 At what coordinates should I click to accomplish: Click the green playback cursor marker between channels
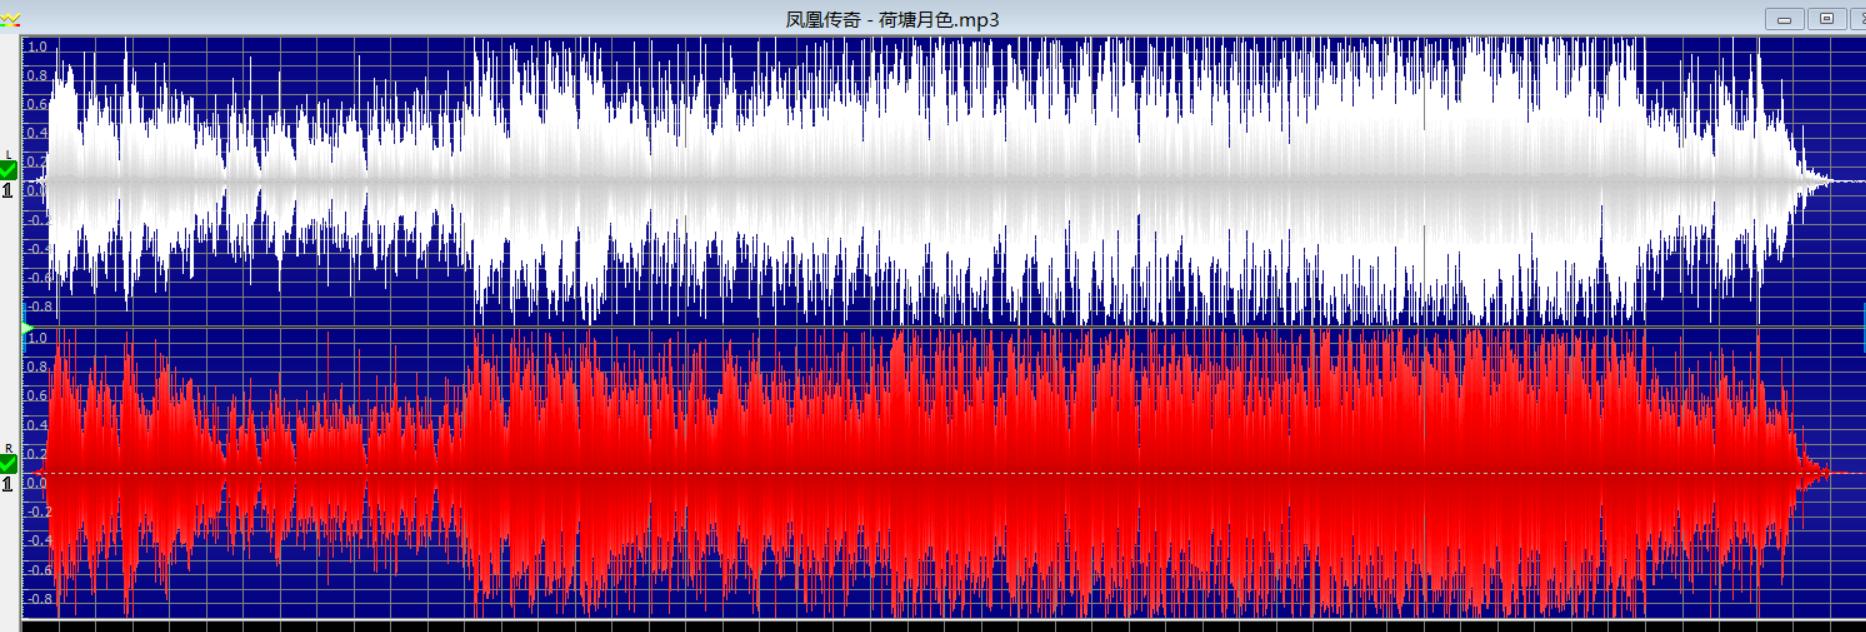pyautogui.click(x=28, y=328)
